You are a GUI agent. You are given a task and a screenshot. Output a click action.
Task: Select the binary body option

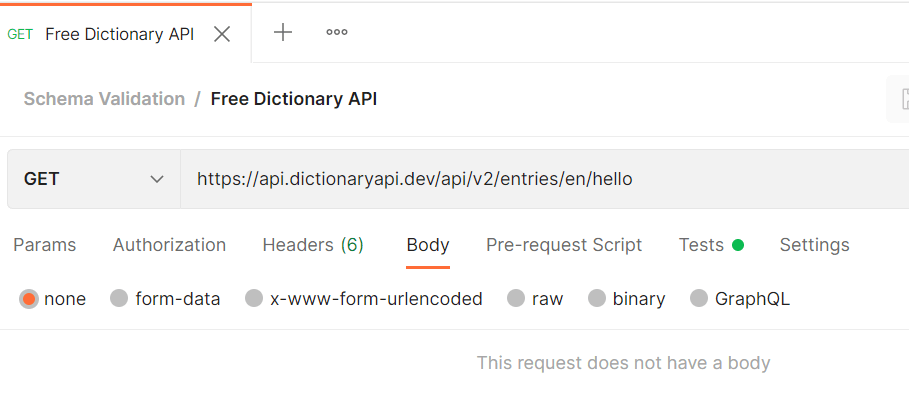[x=597, y=298]
